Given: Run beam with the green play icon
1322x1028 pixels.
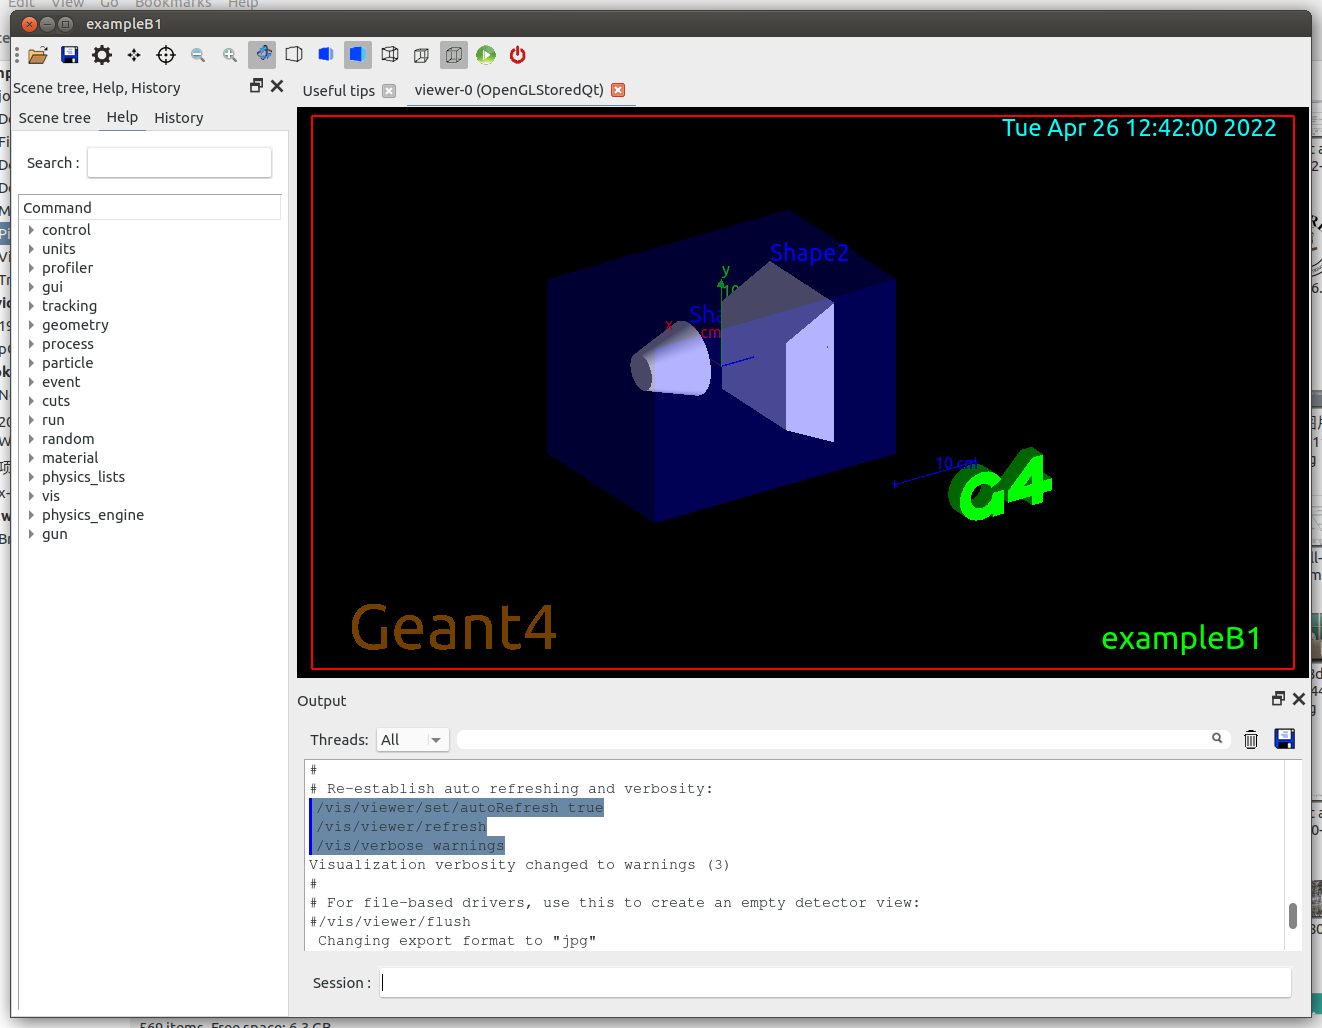Looking at the screenshot, I should click(x=486, y=55).
